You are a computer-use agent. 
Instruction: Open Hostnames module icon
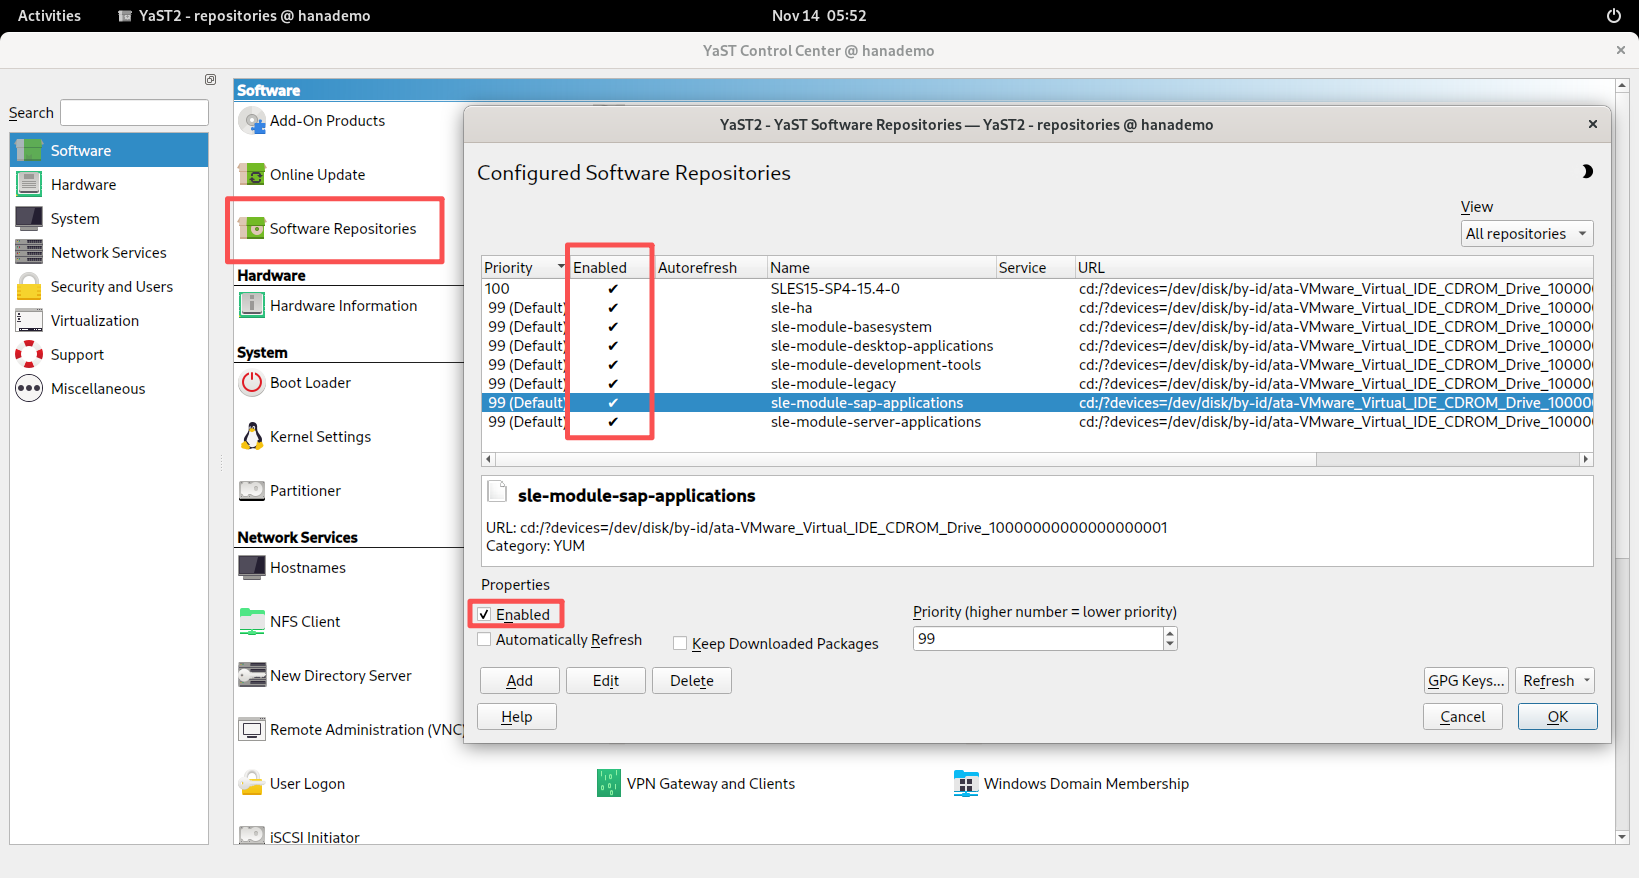(252, 568)
